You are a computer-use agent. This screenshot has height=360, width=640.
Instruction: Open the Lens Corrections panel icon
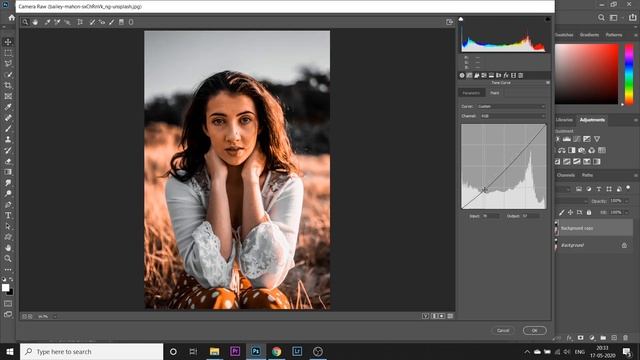(498, 76)
